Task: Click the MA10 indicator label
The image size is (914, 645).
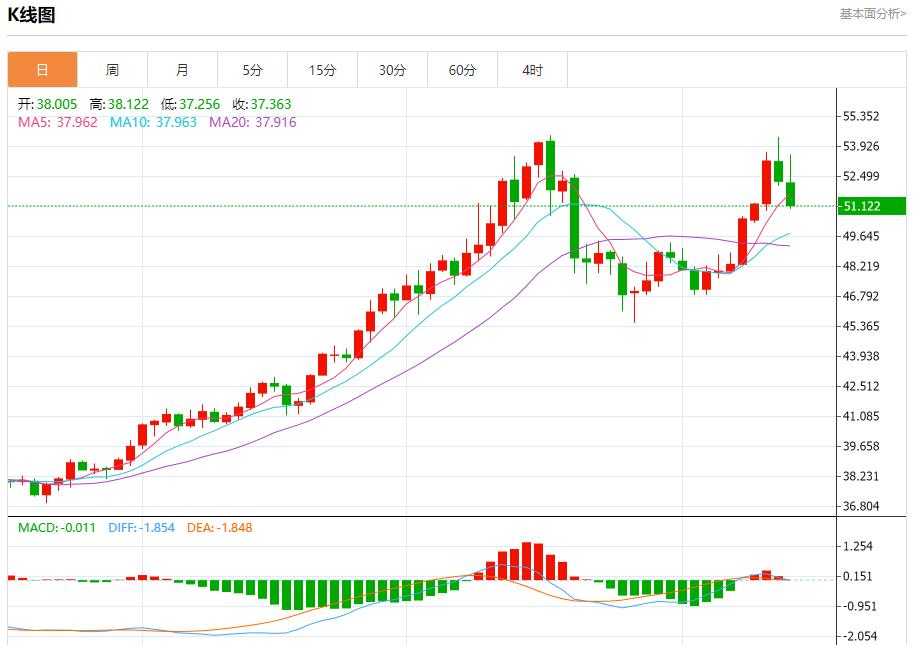Action: click(154, 122)
